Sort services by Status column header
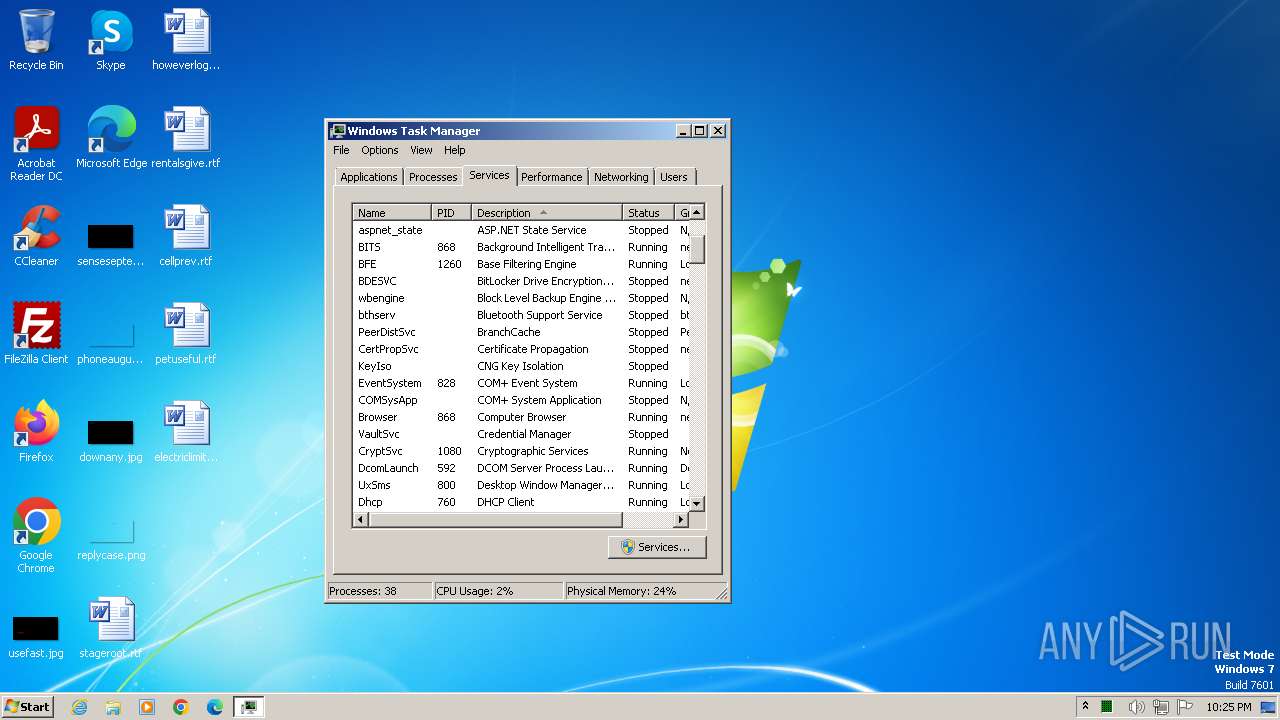1280x720 pixels. (x=649, y=213)
